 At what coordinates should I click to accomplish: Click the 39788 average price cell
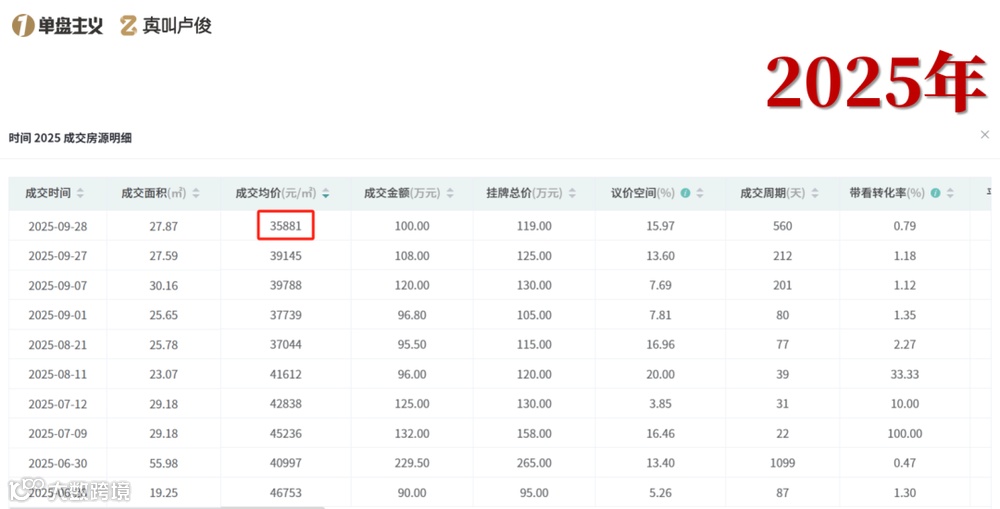click(286, 286)
